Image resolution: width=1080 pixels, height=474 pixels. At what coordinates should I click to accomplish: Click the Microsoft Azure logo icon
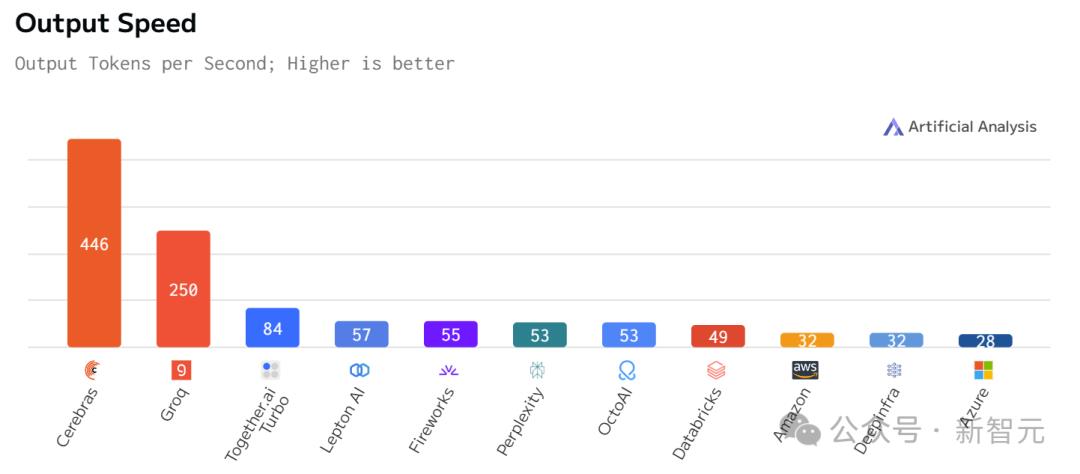[984, 370]
